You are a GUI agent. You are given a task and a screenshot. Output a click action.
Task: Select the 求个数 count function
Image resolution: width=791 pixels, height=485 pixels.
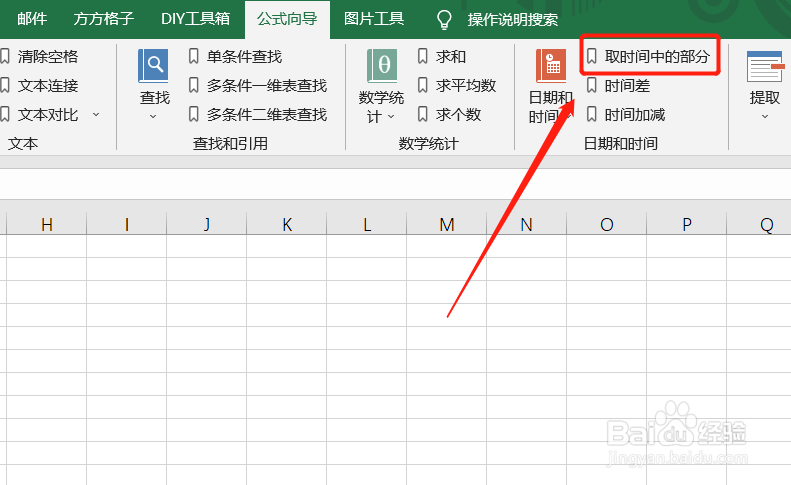pyautogui.click(x=449, y=115)
